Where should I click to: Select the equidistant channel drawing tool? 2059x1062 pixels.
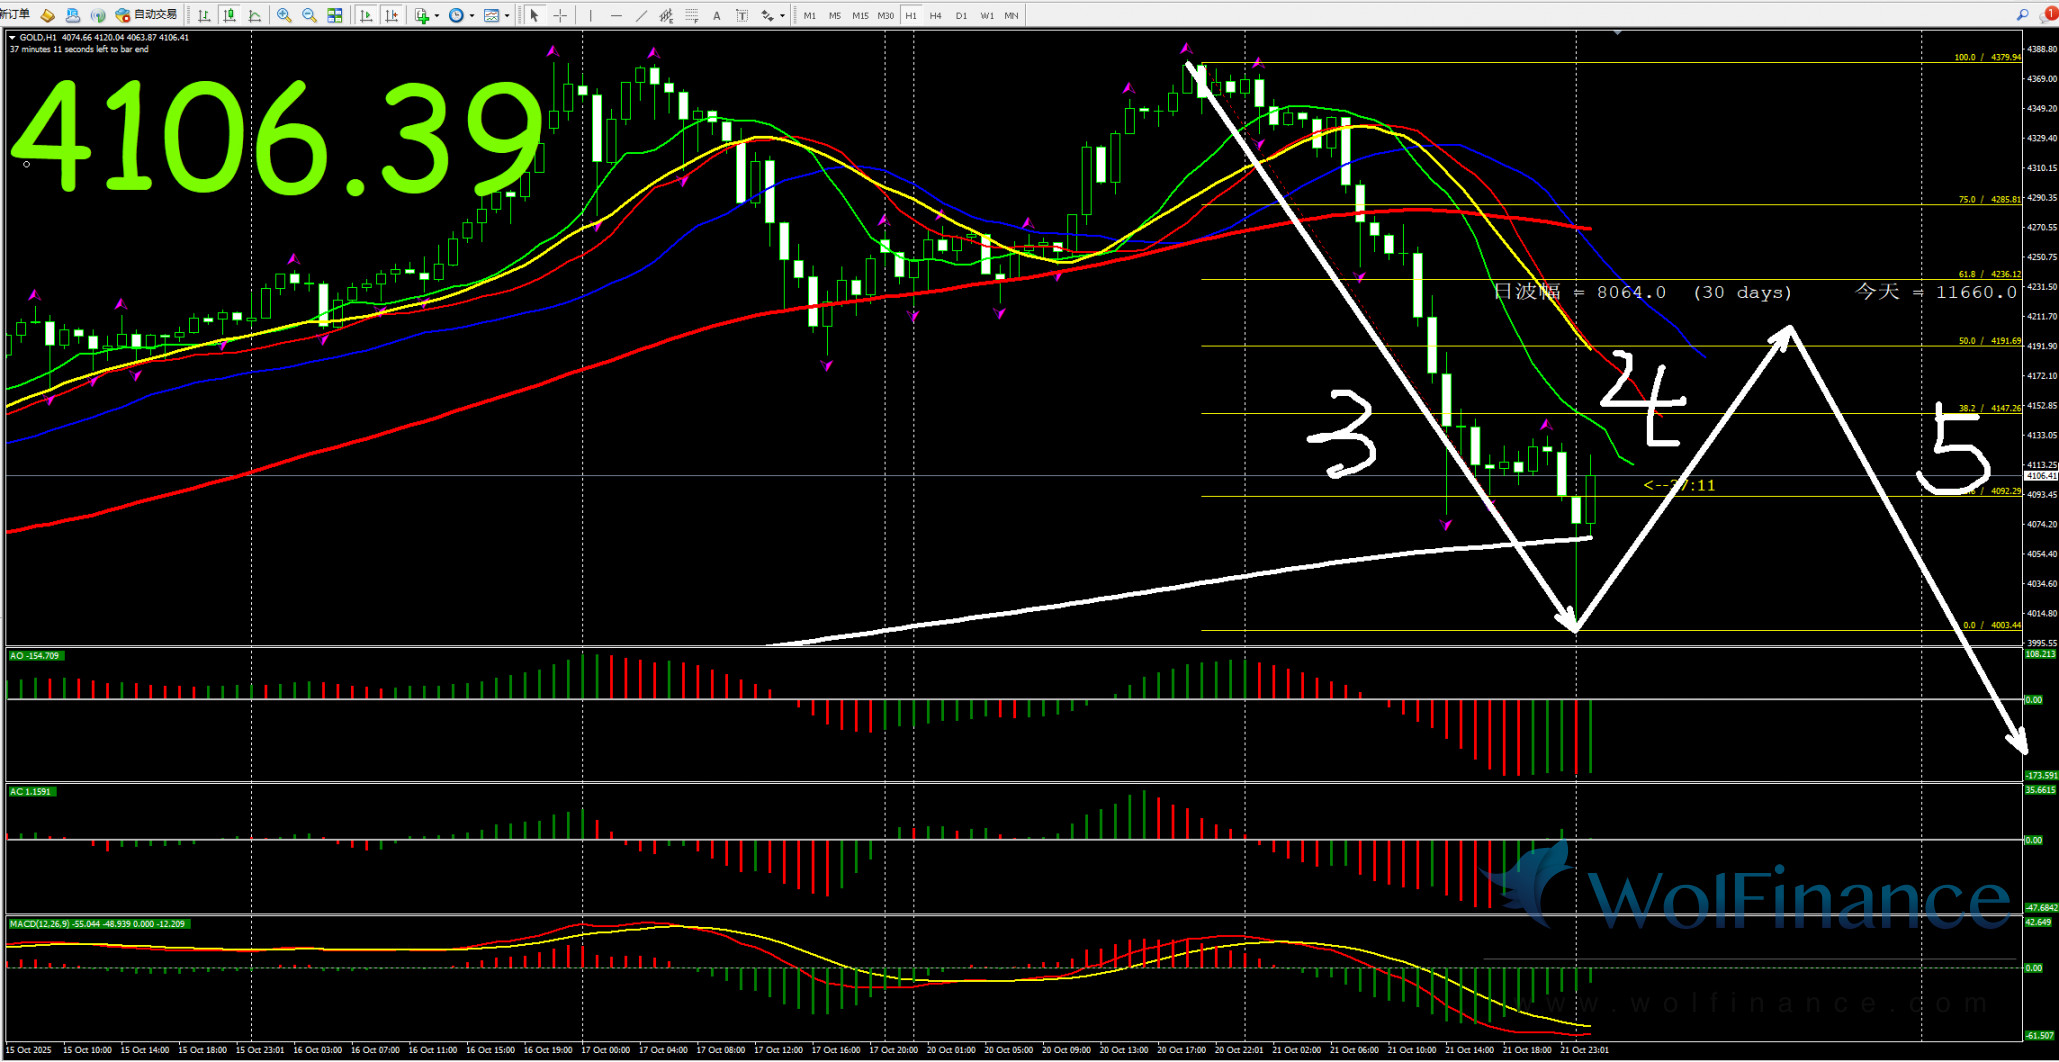click(666, 15)
